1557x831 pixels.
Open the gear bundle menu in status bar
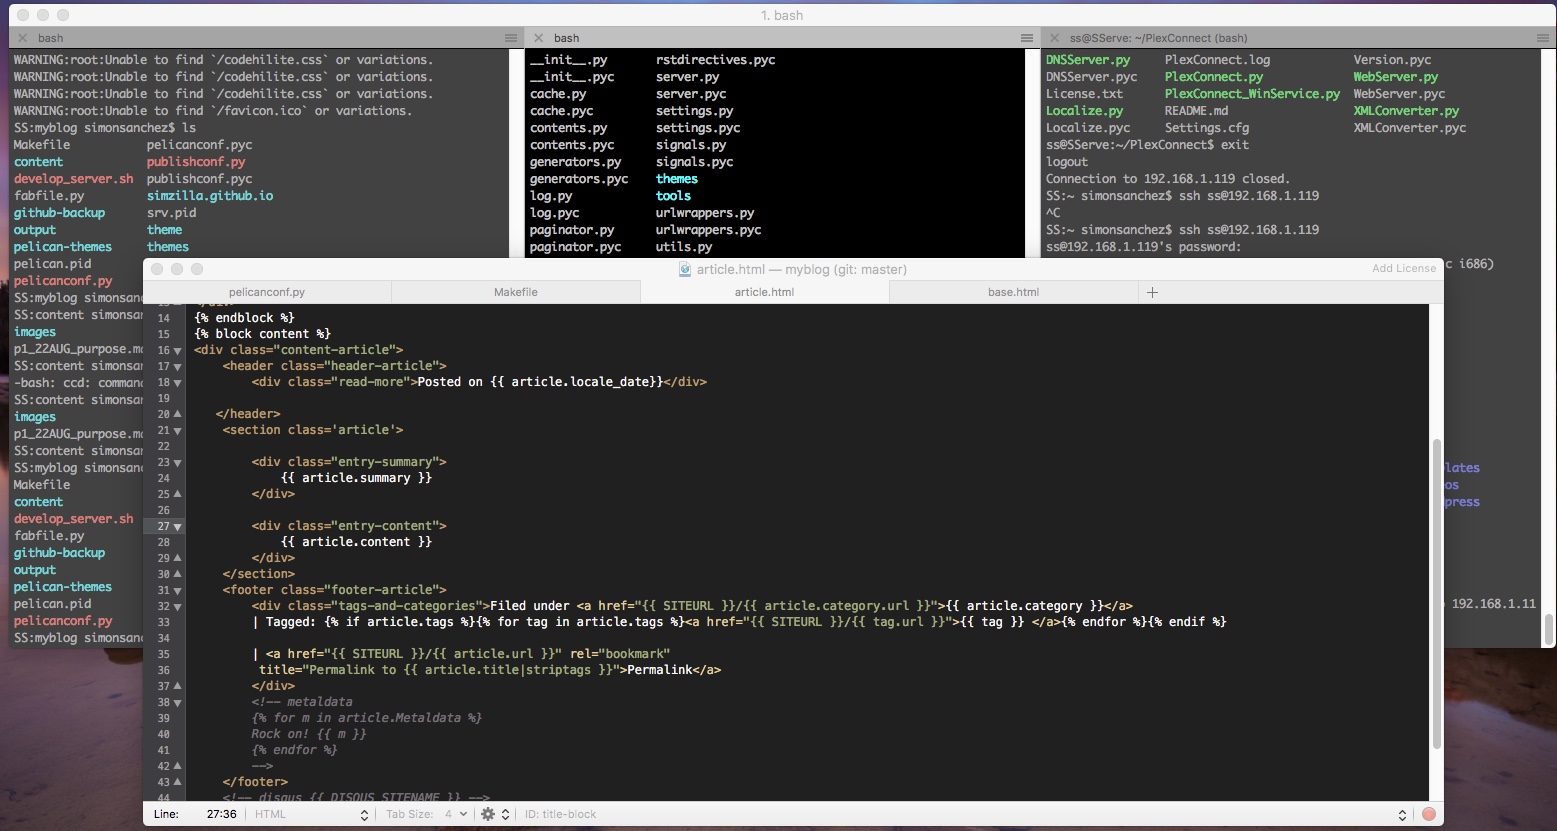[x=488, y=814]
